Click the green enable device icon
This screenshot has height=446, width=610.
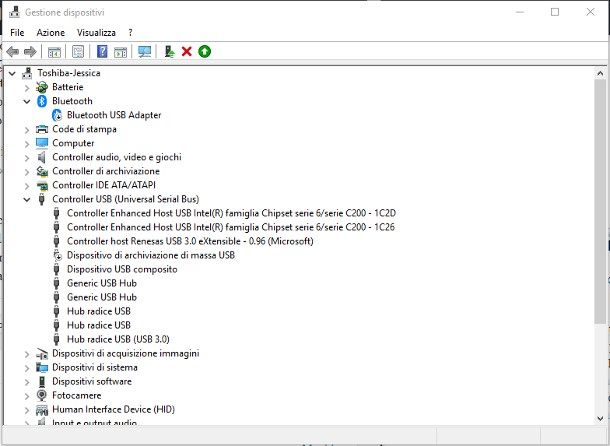[204, 51]
